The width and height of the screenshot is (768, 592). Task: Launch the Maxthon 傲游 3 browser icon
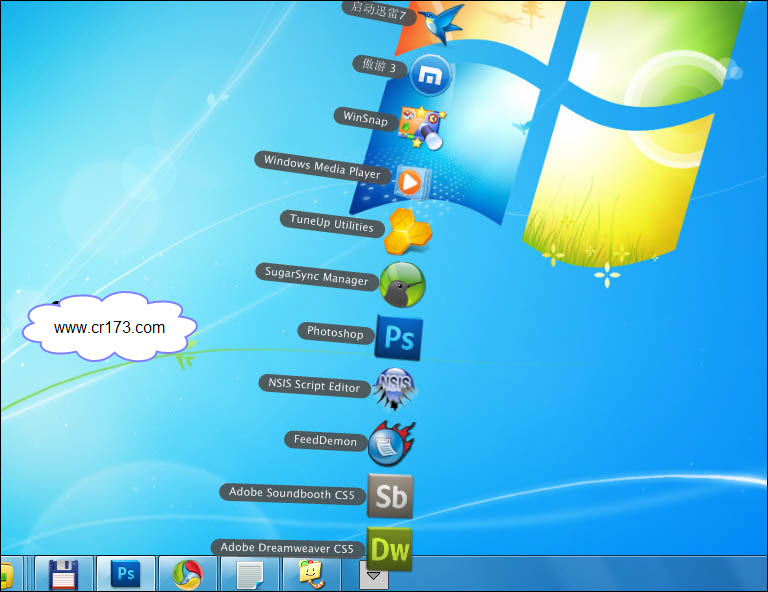pyautogui.click(x=432, y=73)
